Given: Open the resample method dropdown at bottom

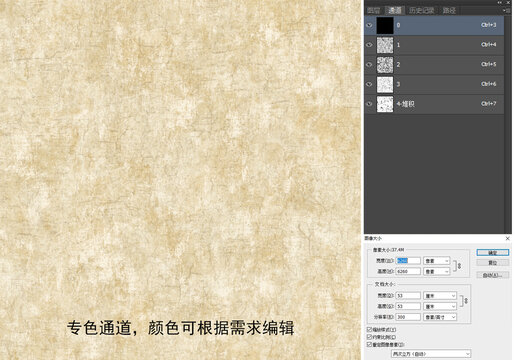Looking at the screenshot, I should (431, 354).
